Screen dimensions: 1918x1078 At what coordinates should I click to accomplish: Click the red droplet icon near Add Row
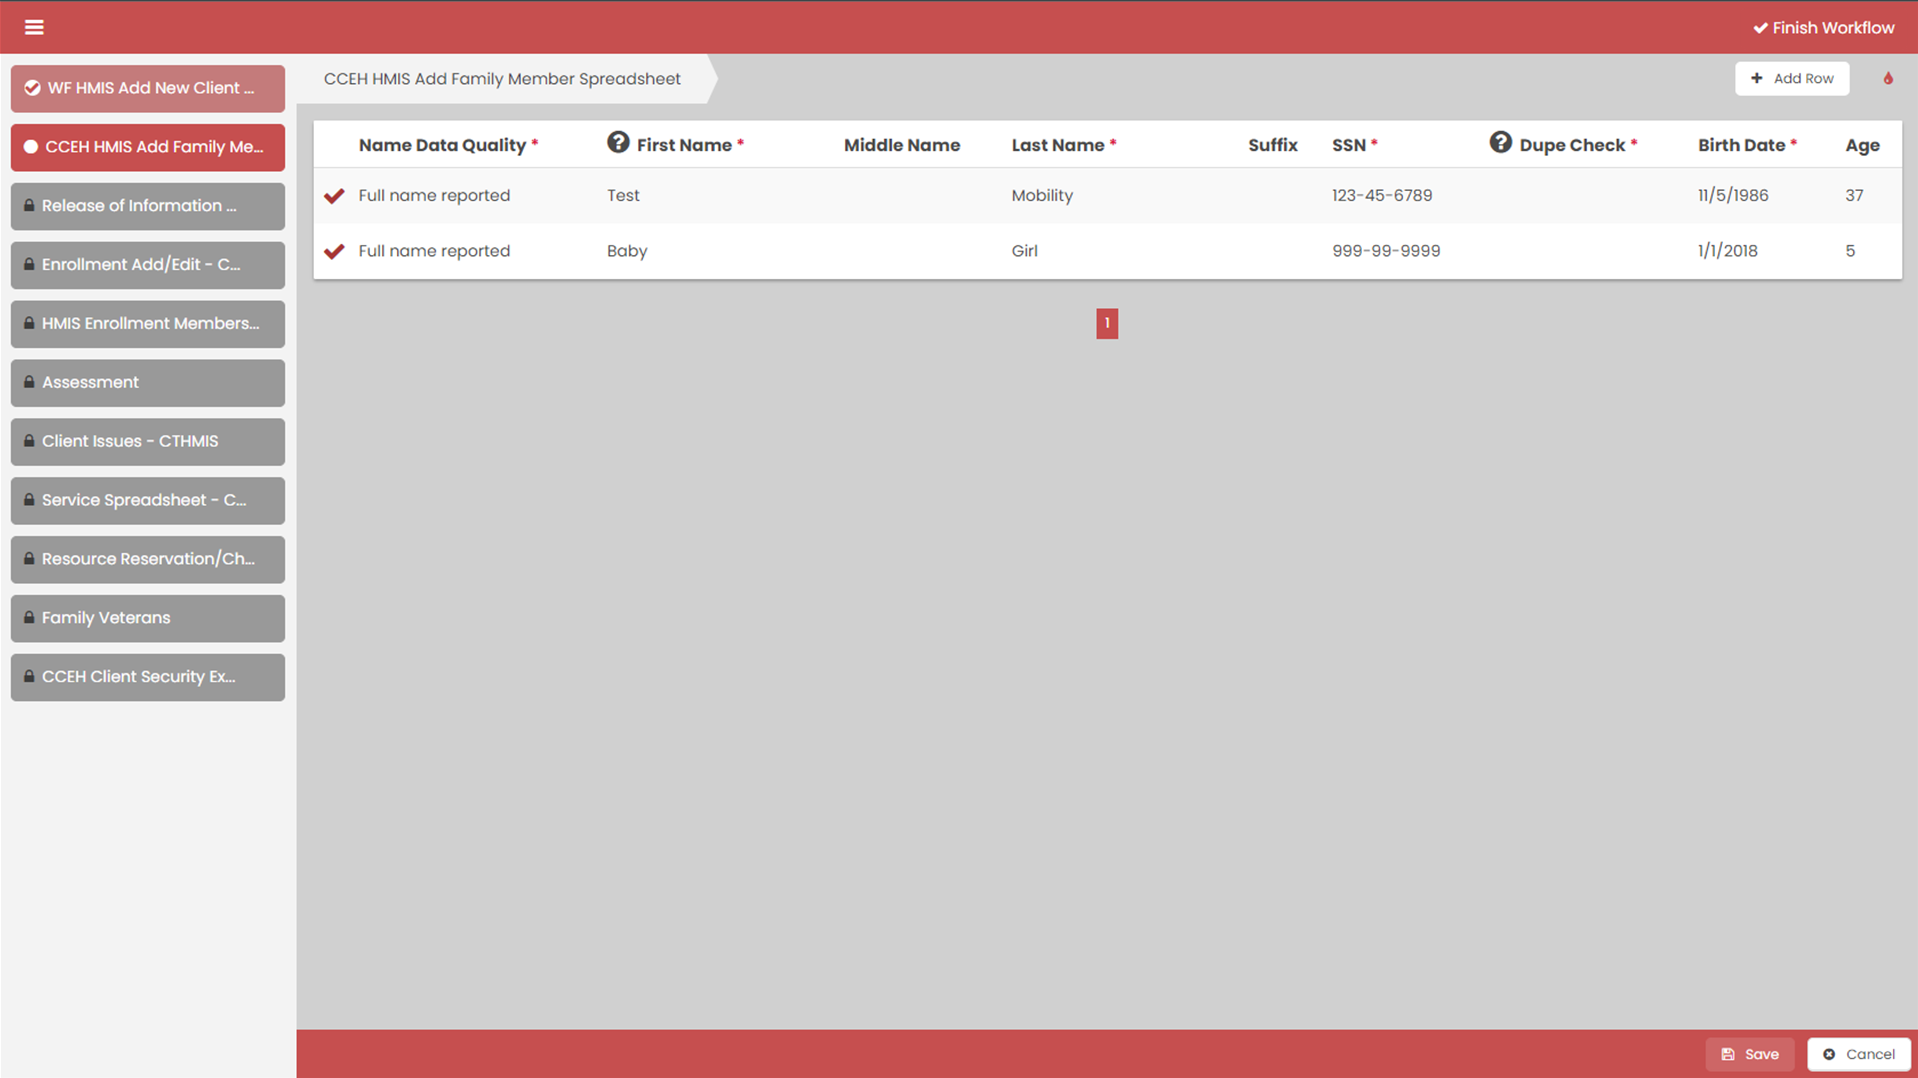pos(1888,78)
